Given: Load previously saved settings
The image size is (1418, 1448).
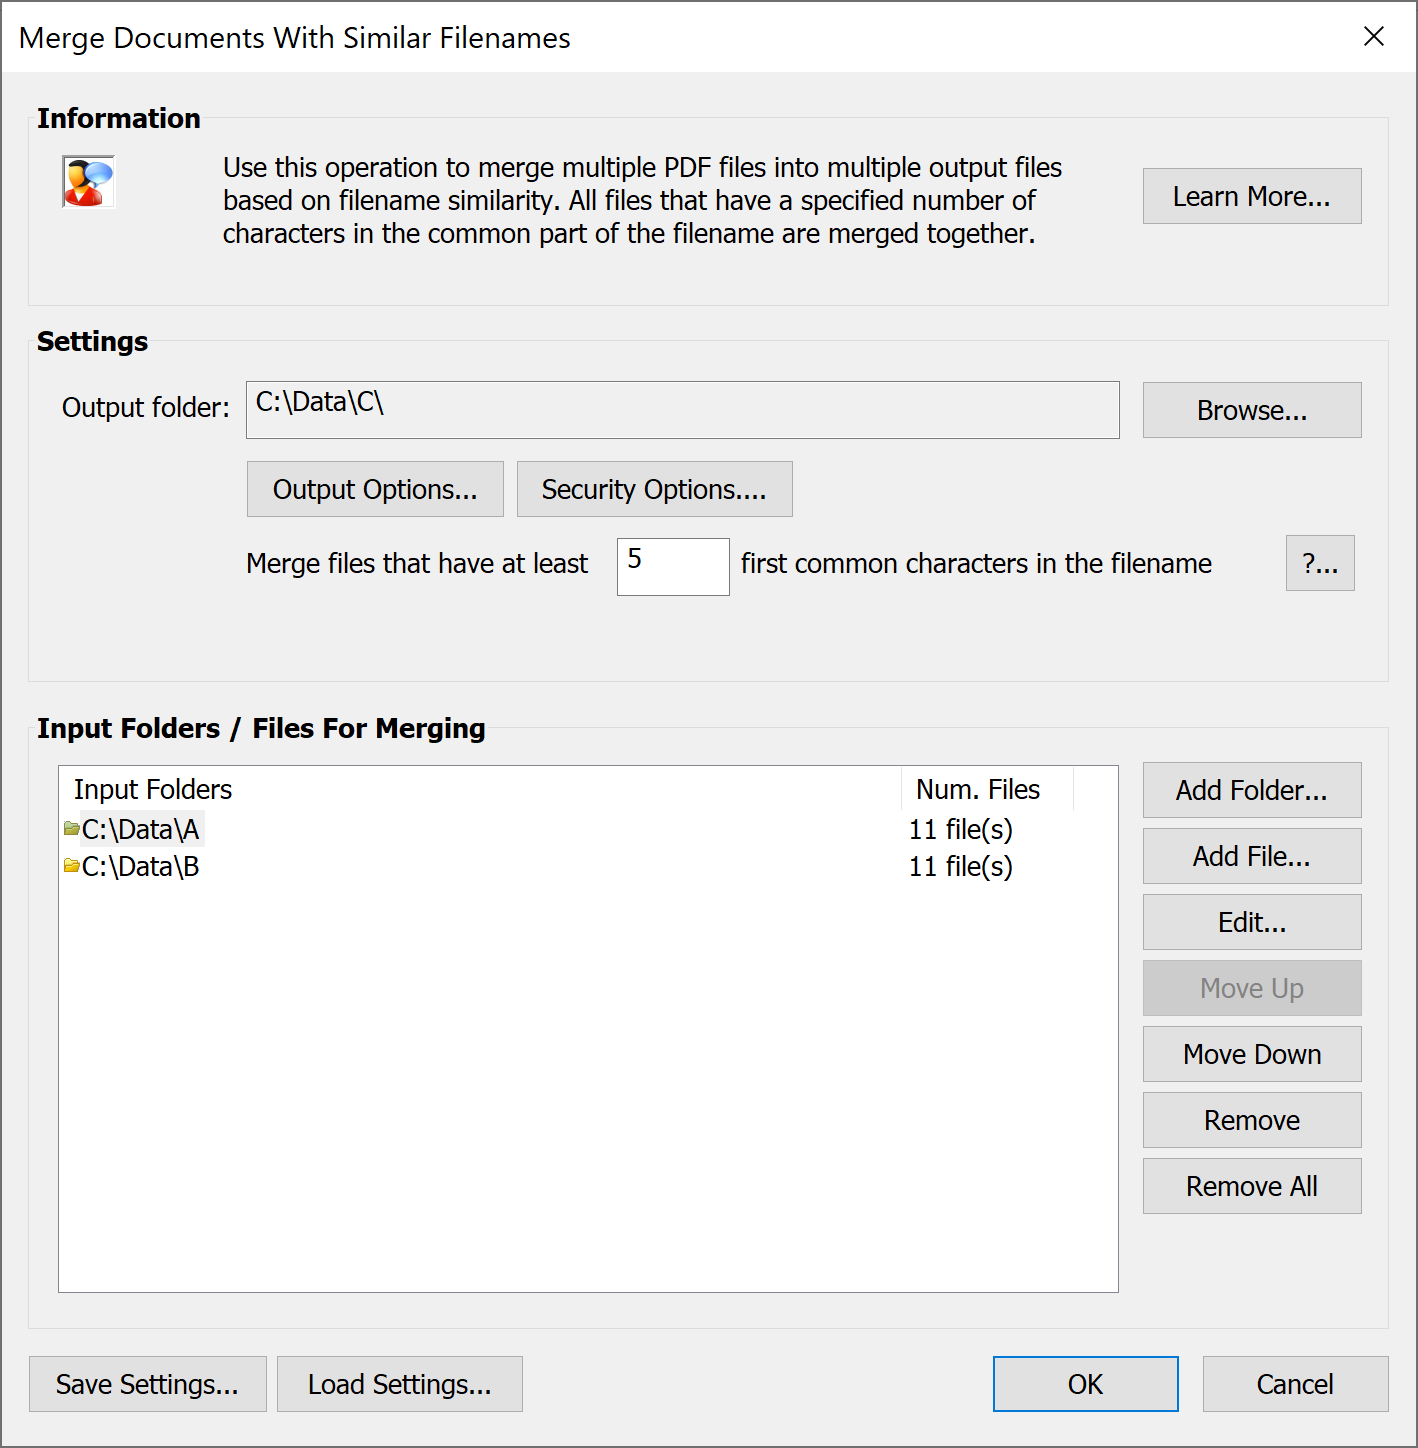Looking at the screenshot, I should coord(399,1384).
